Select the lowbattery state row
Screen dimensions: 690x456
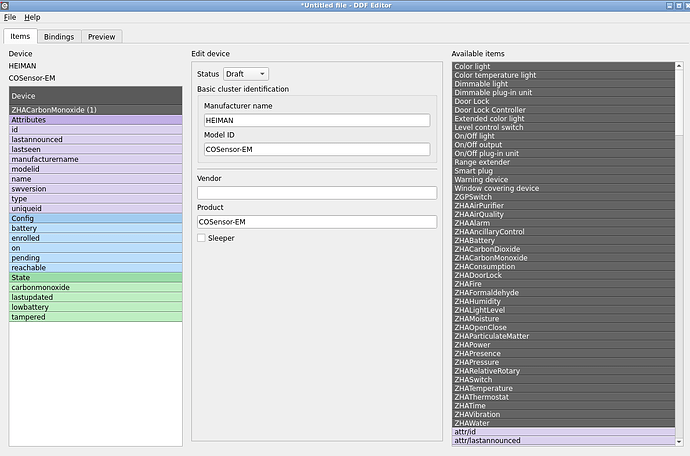point(95,307)
